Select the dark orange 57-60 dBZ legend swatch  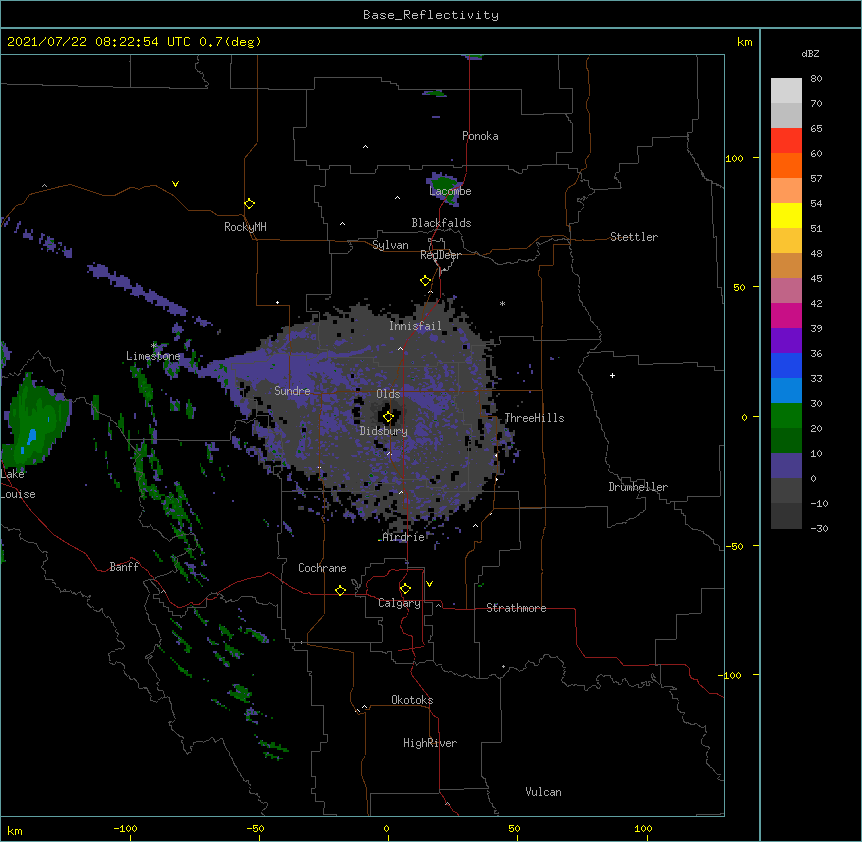pyautogui.click(x=786, y=165)
